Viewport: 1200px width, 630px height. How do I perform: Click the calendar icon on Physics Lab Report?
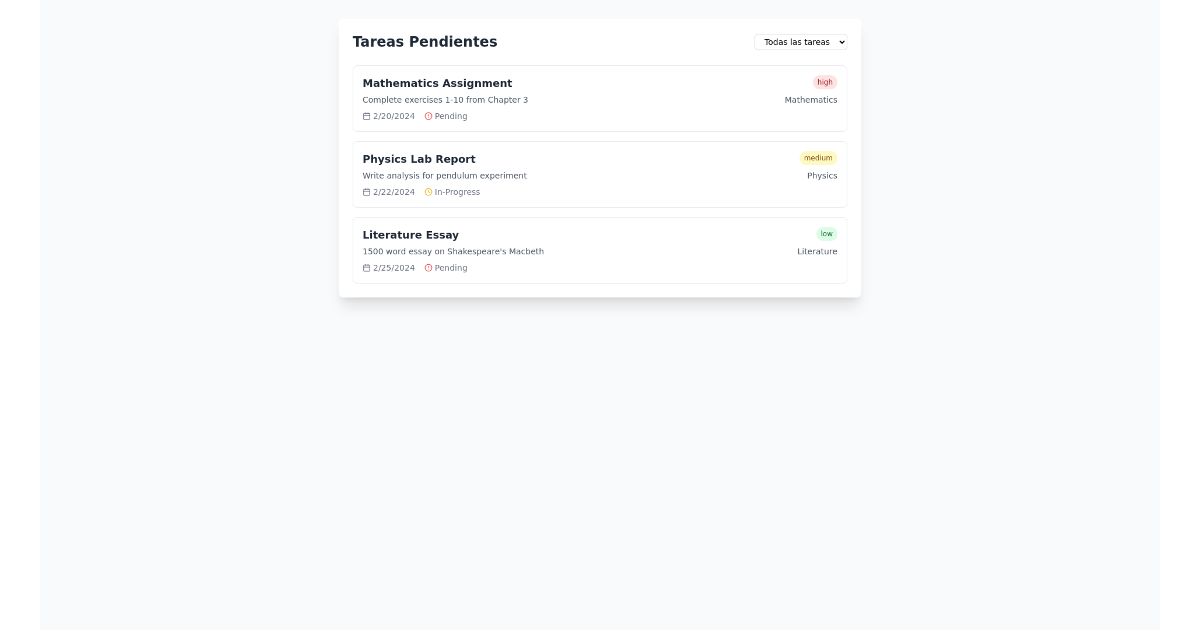[366, 192]
